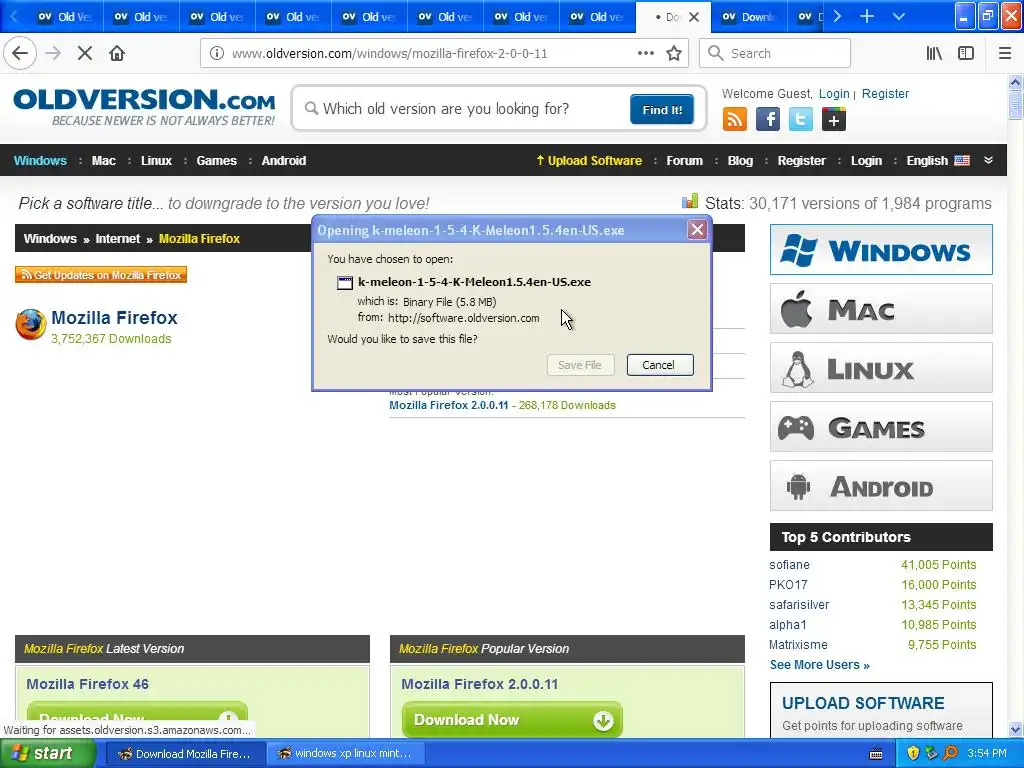
Task: Focus the browser Search box
Action: 775,54
